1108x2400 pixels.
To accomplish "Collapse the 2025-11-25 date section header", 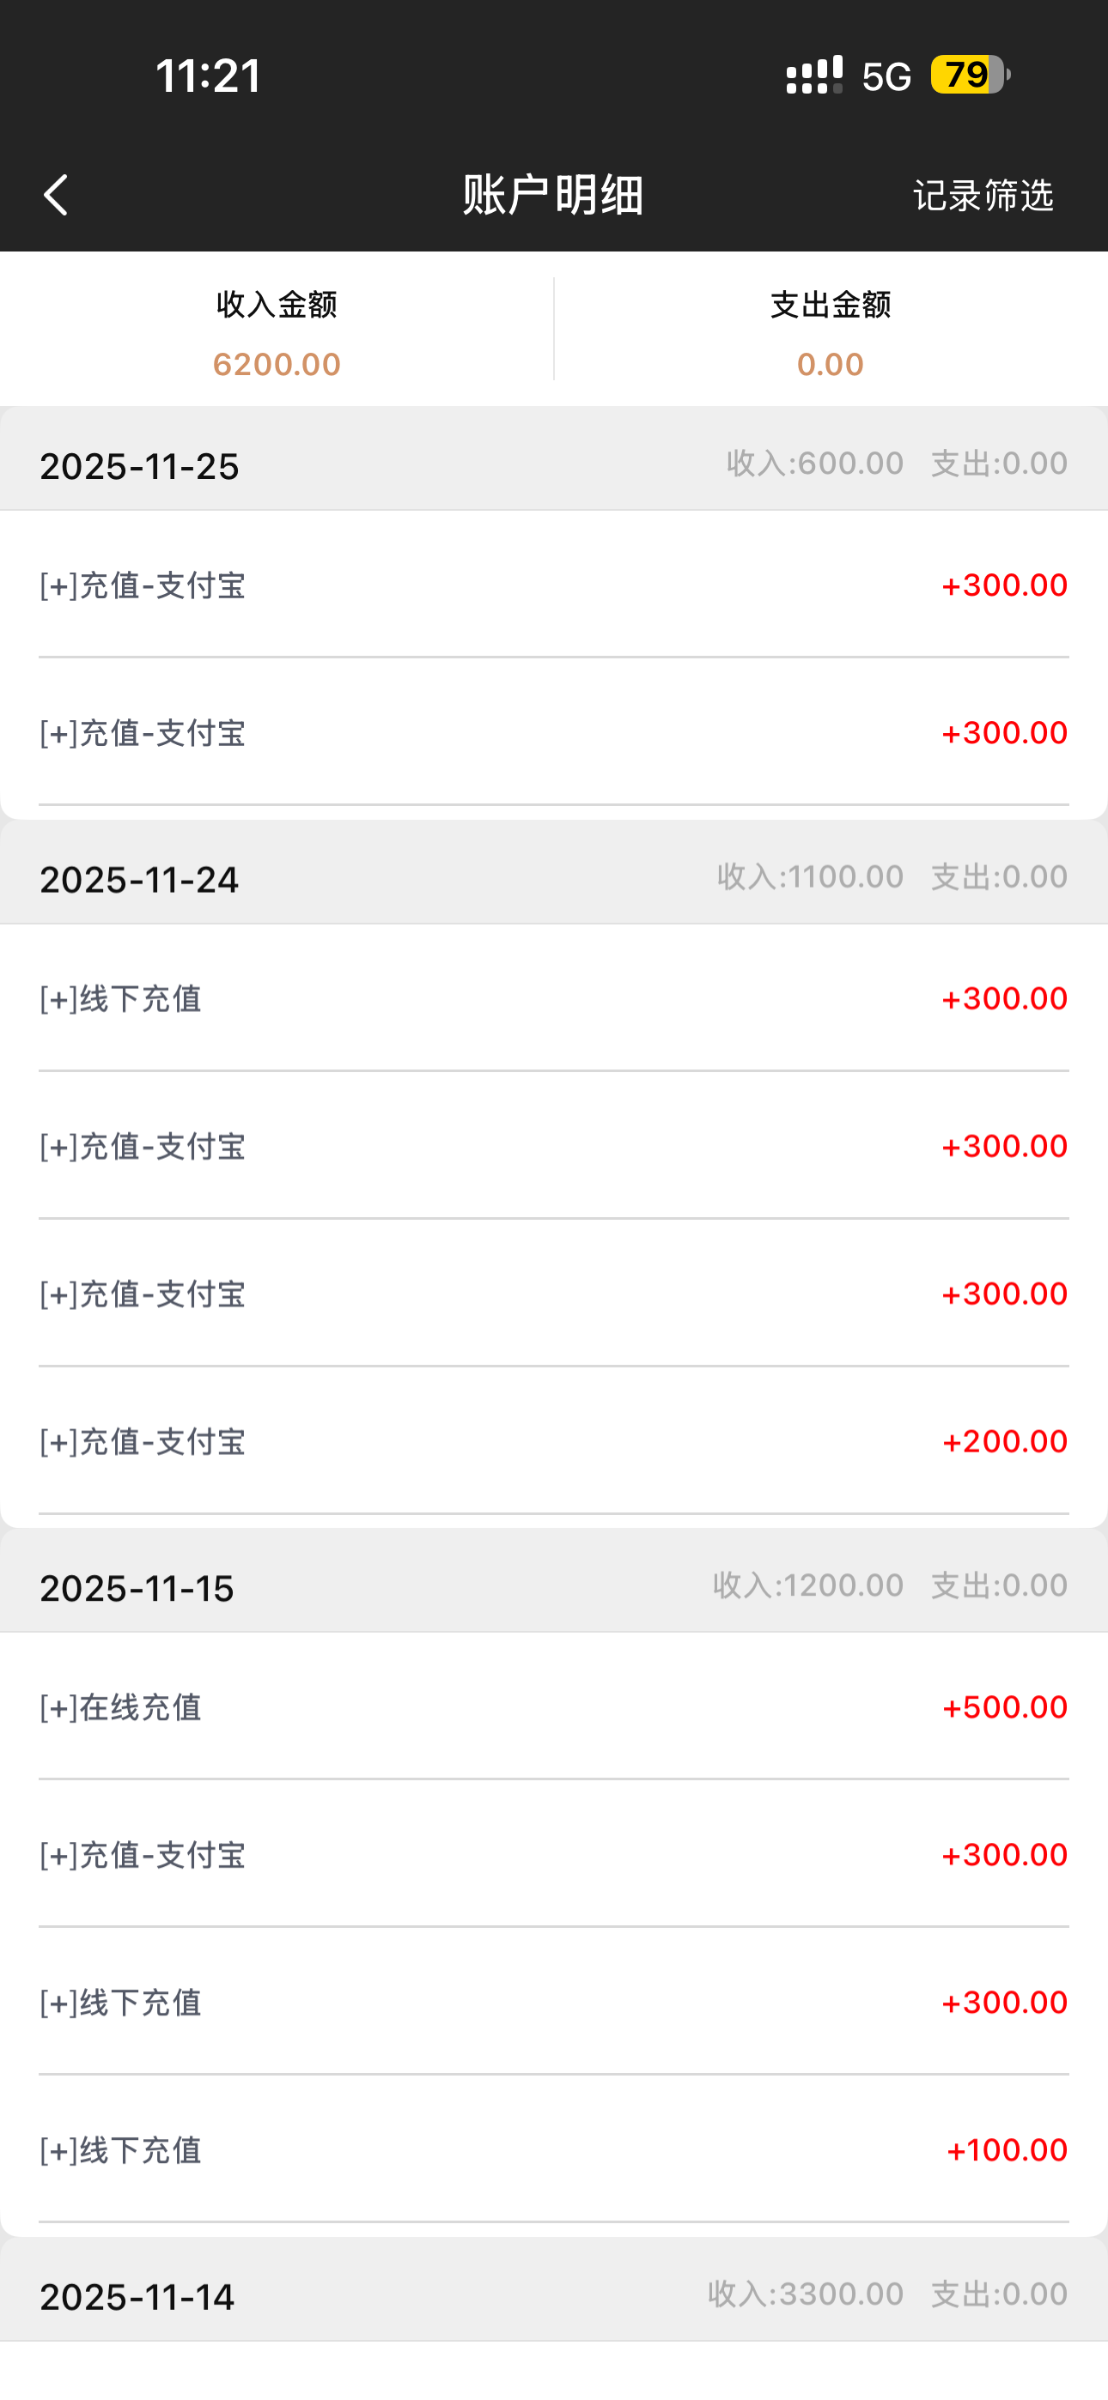I will pyautogui.click(x=553, y=465).
